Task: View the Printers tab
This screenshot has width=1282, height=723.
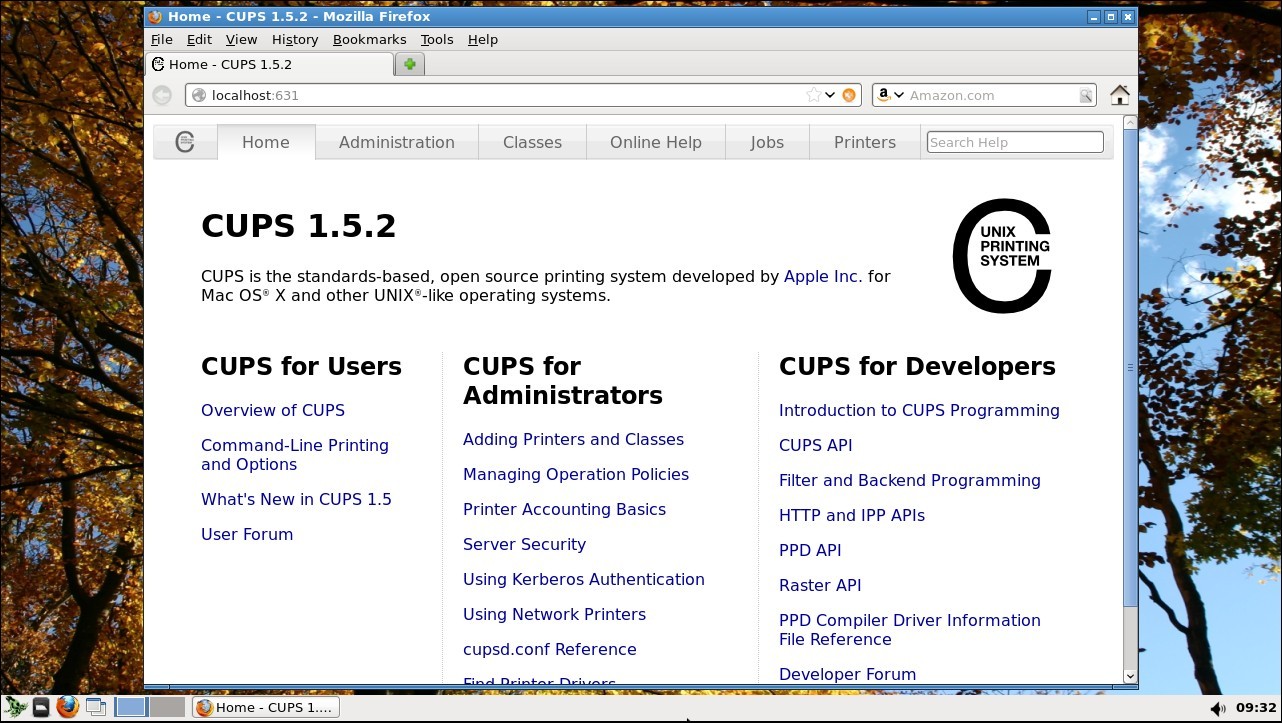Action: [865, 142]
